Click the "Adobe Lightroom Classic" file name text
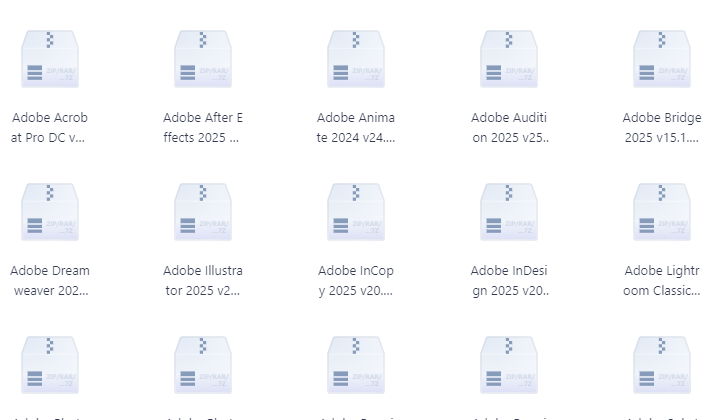 click(x=662, y=281)
